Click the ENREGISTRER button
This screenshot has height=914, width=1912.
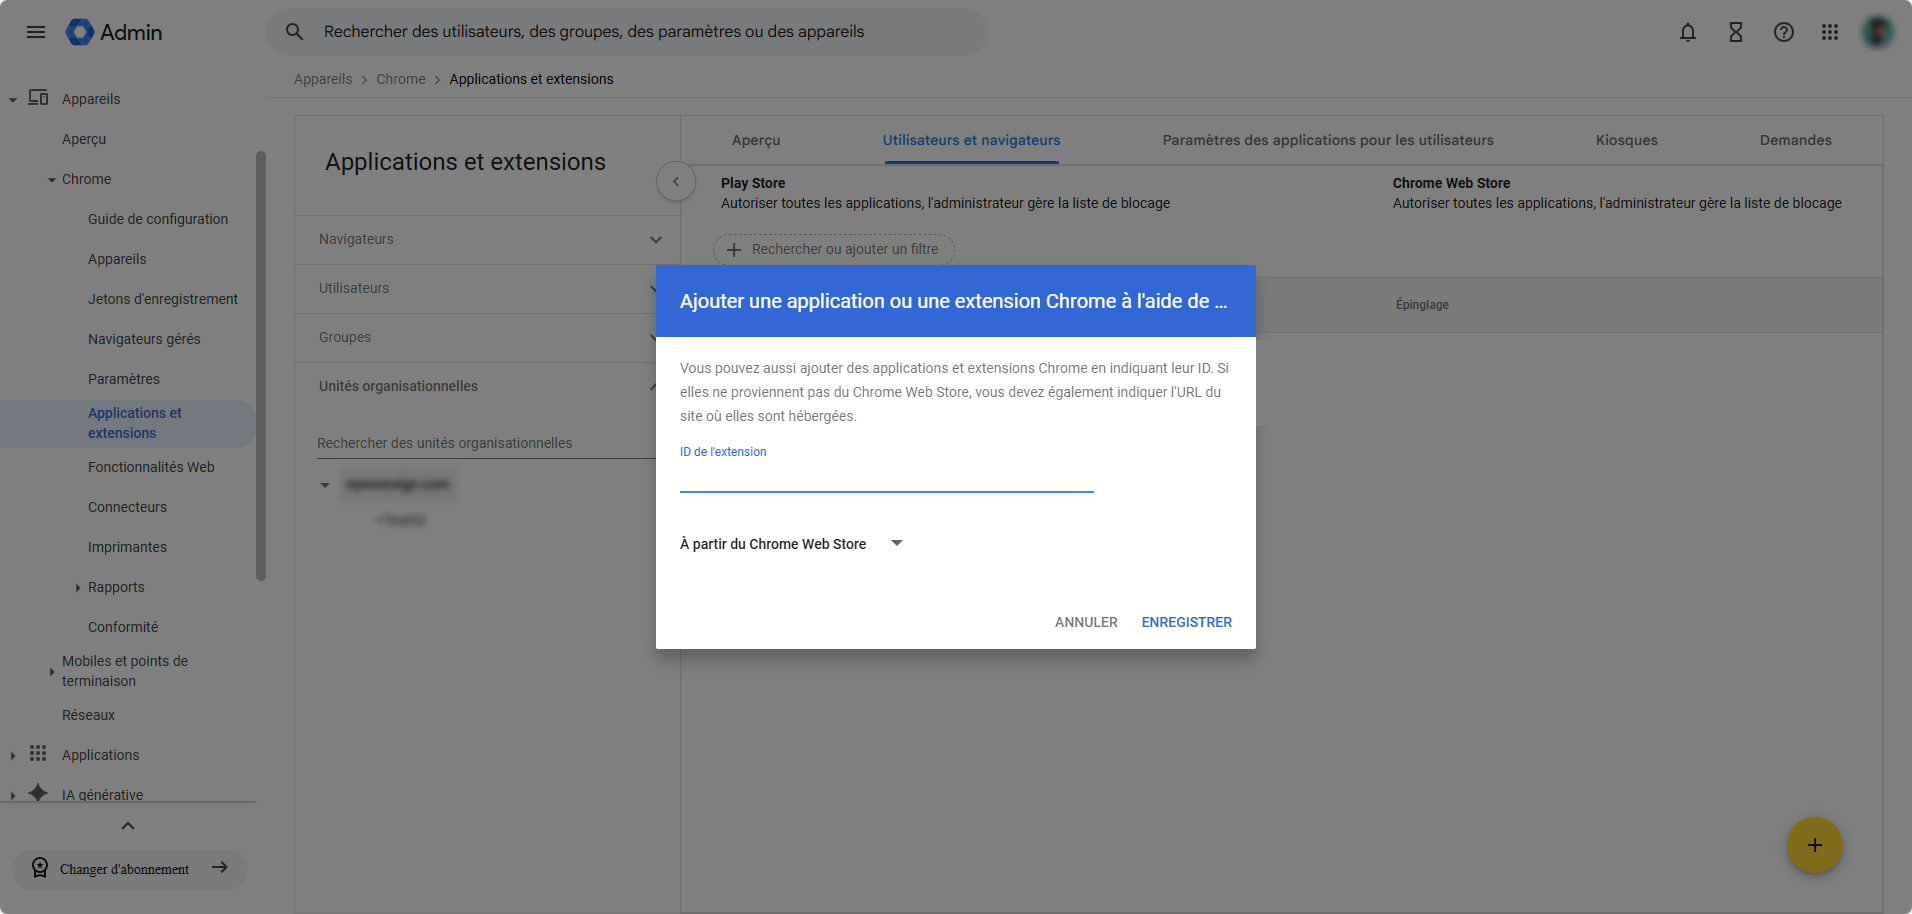pyautogui.click(x=1186, y=622)
